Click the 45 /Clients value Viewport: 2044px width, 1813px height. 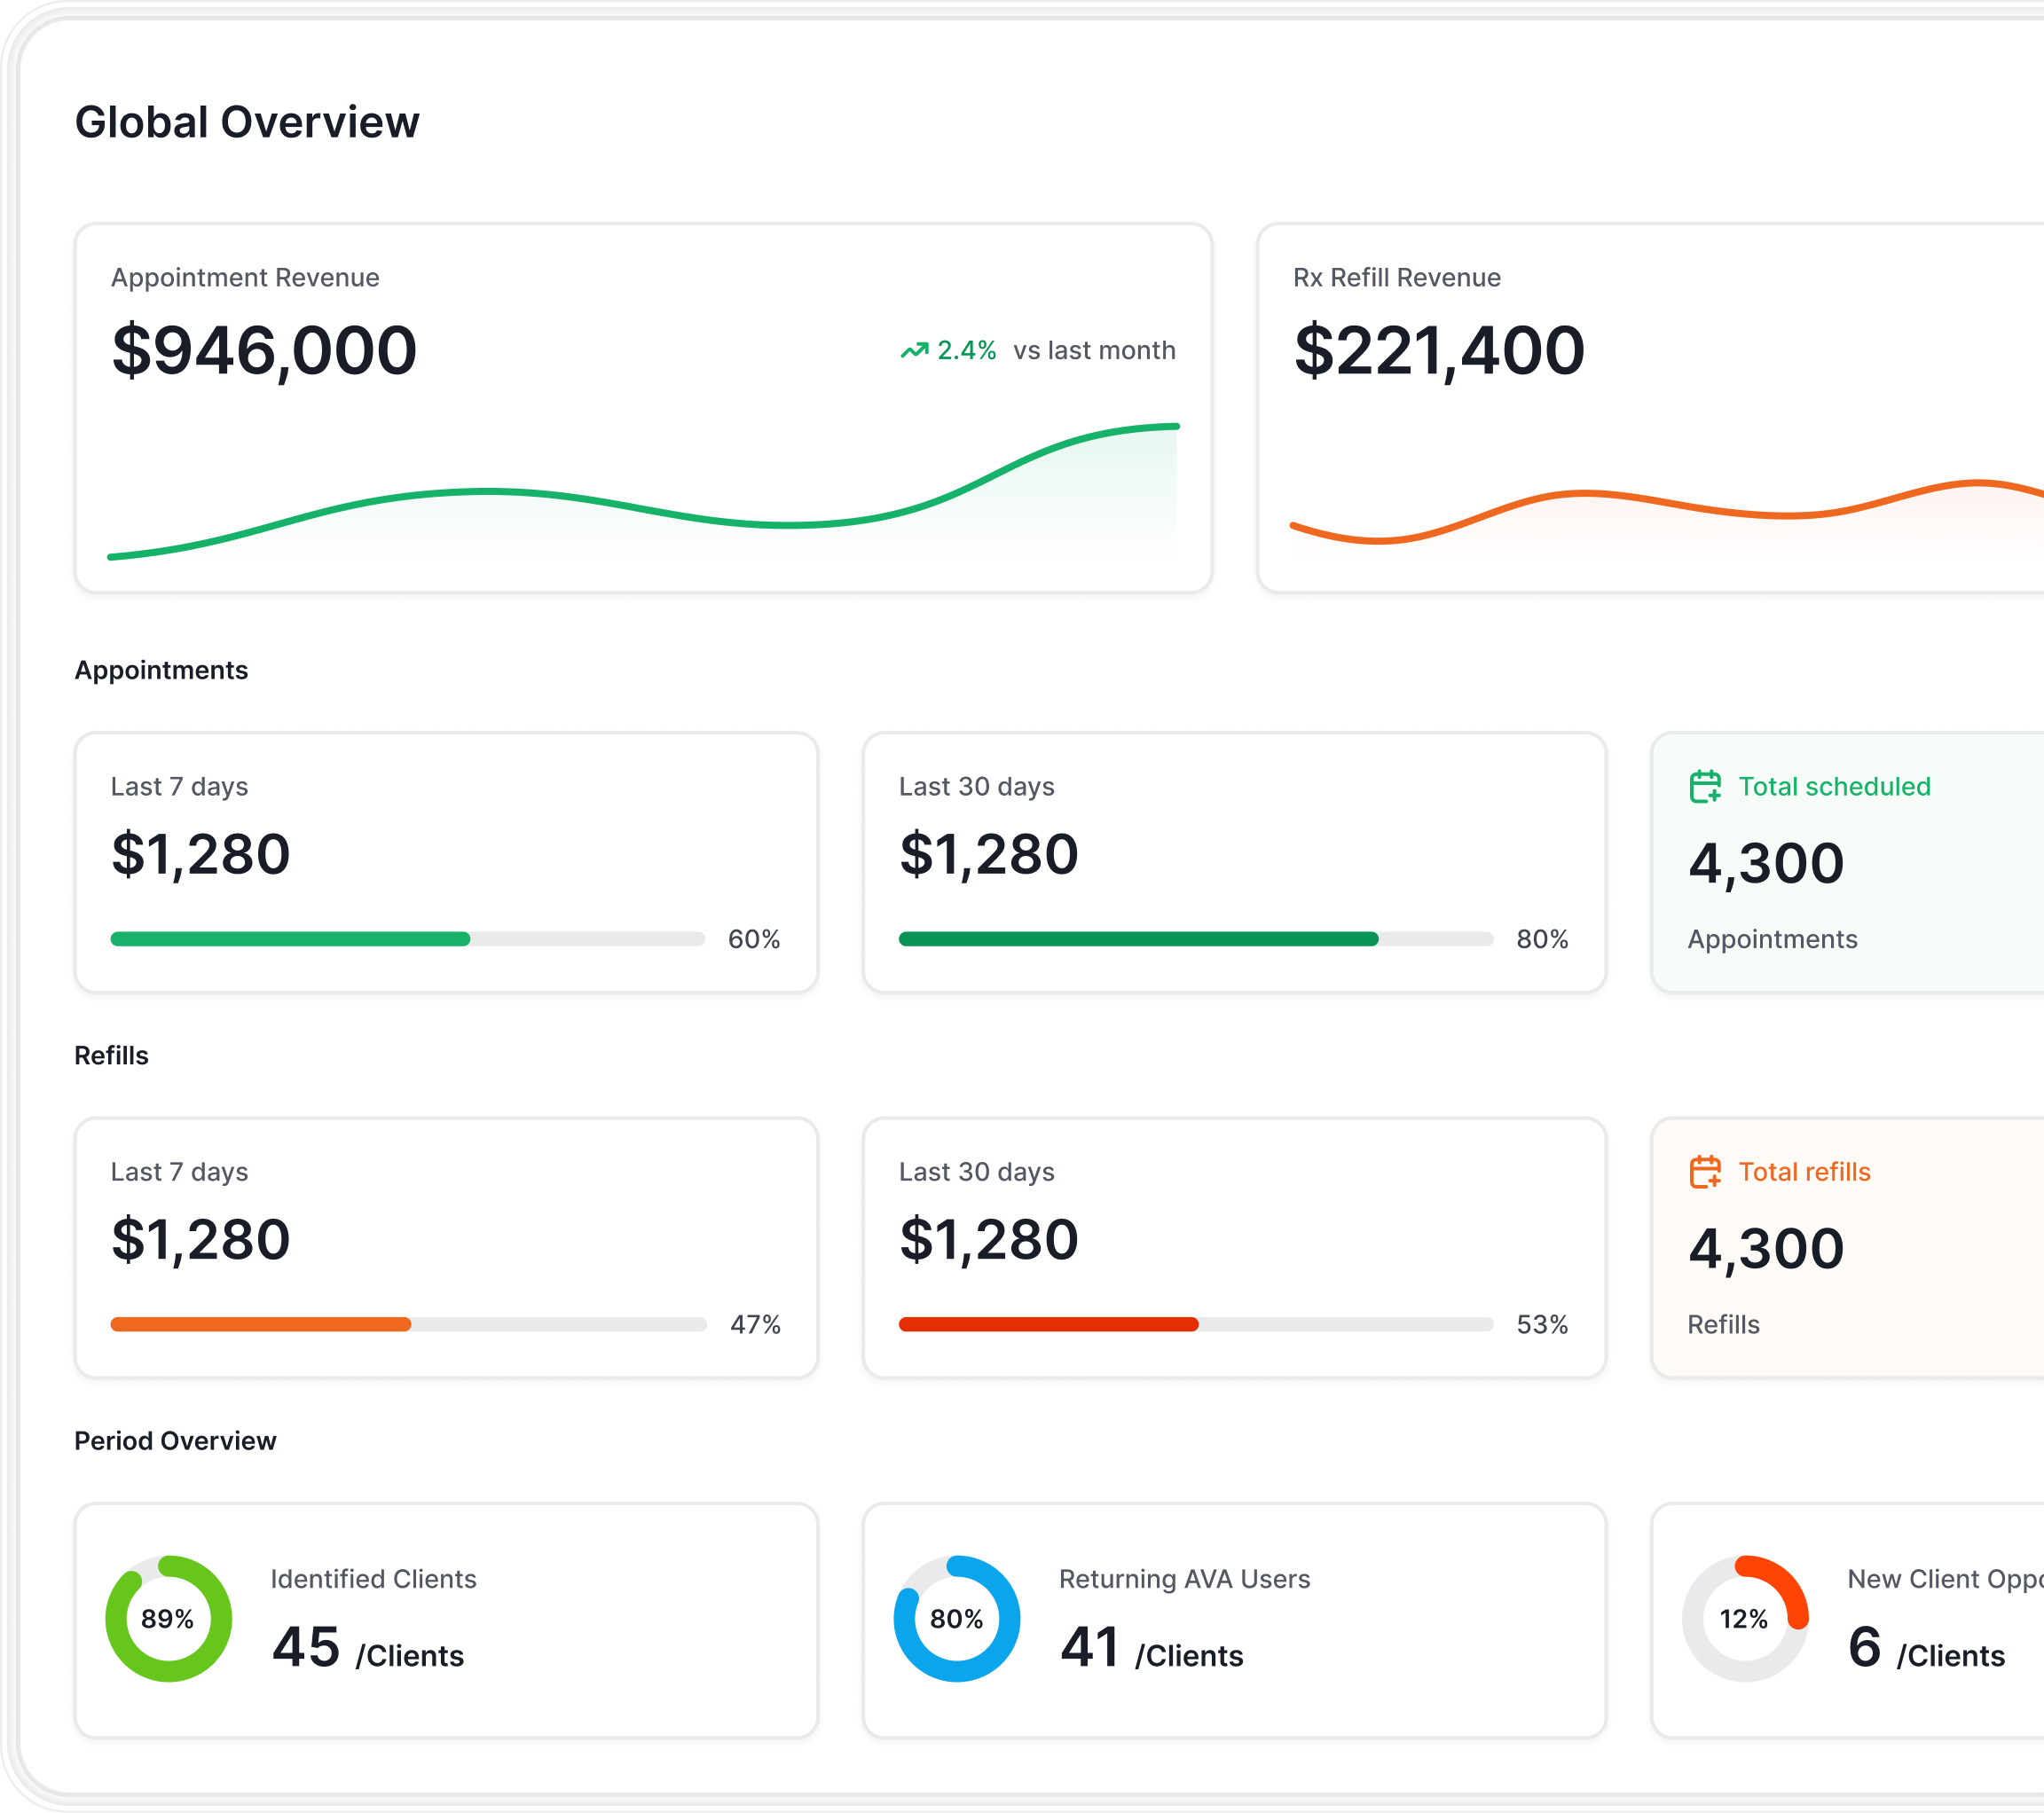coord(368,1647)
